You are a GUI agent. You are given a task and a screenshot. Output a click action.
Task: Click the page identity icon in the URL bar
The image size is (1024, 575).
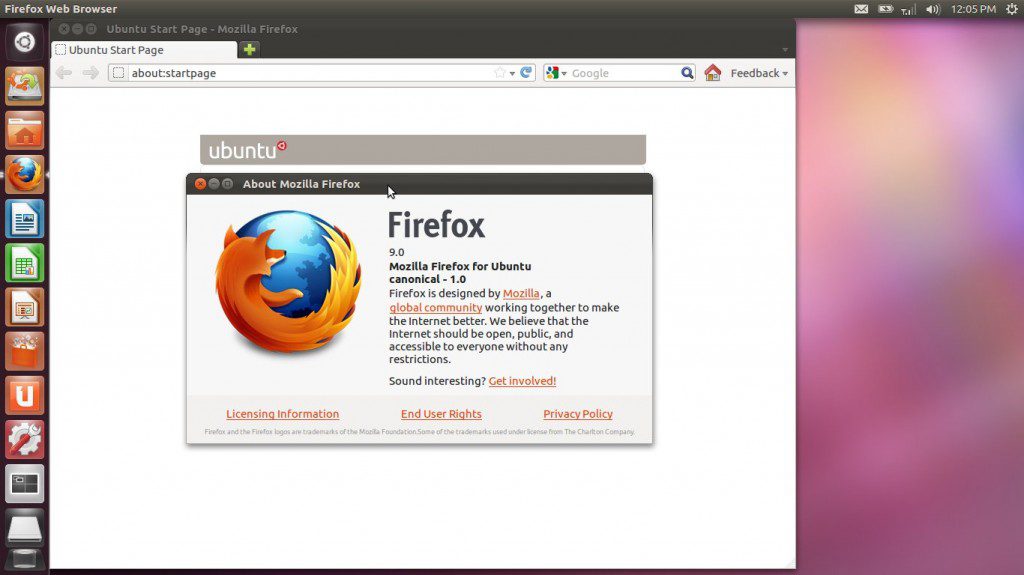pyautogui.click(x=118, y=73)
